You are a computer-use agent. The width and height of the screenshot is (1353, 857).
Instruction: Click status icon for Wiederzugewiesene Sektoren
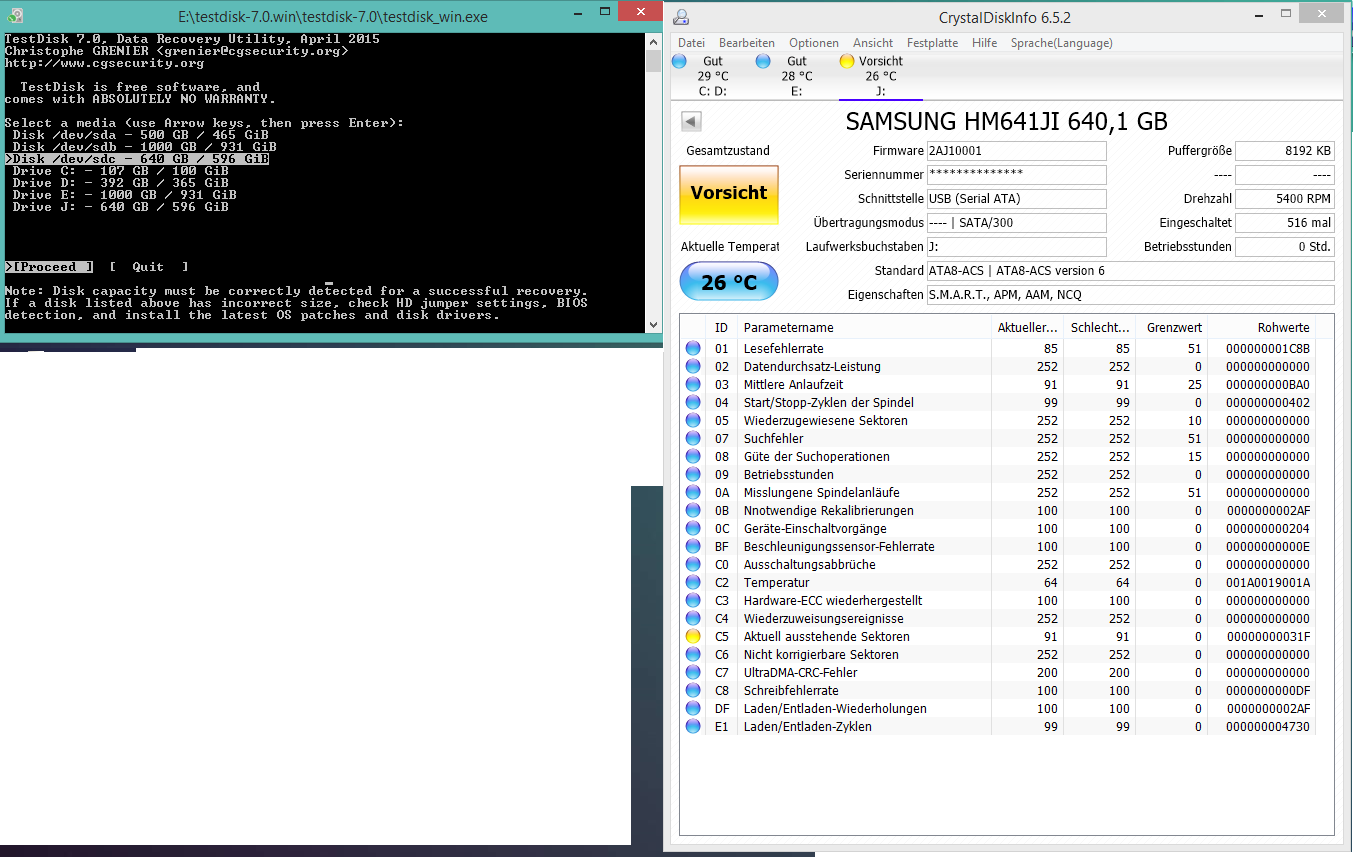(x=693, y=420)
